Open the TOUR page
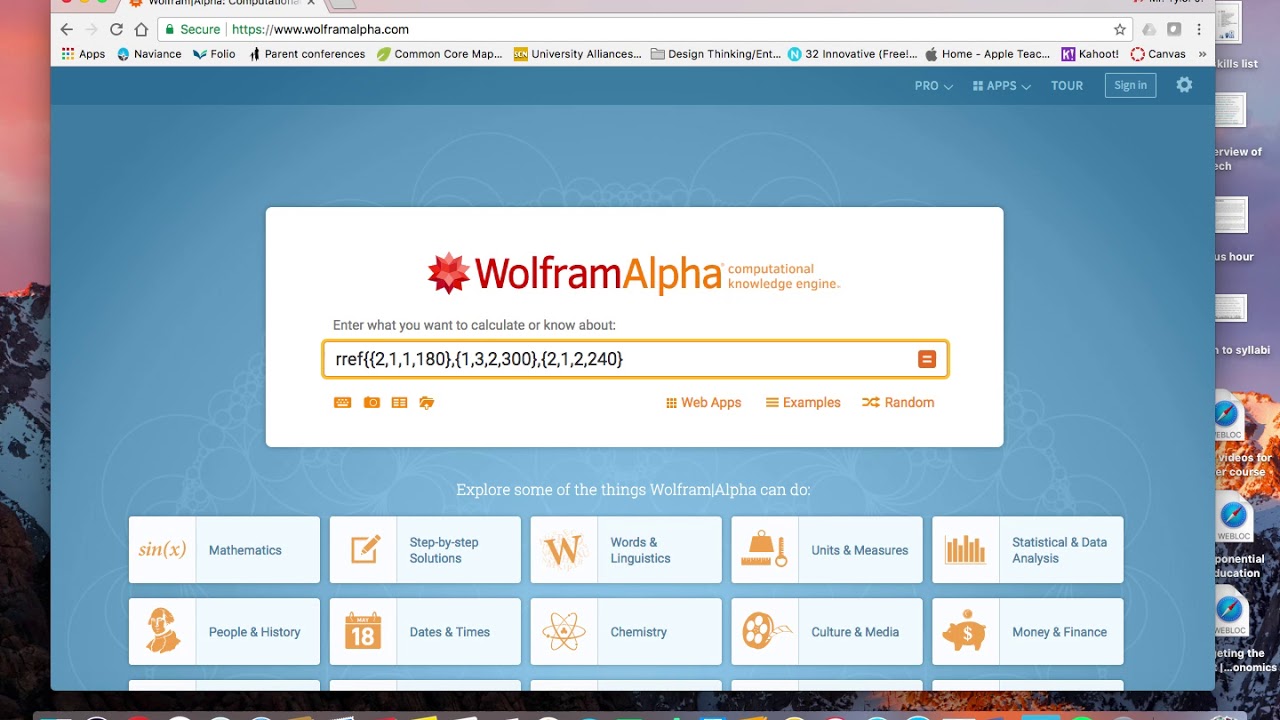The height and width of the screenshot is (720, 1280). [1067, 86]
